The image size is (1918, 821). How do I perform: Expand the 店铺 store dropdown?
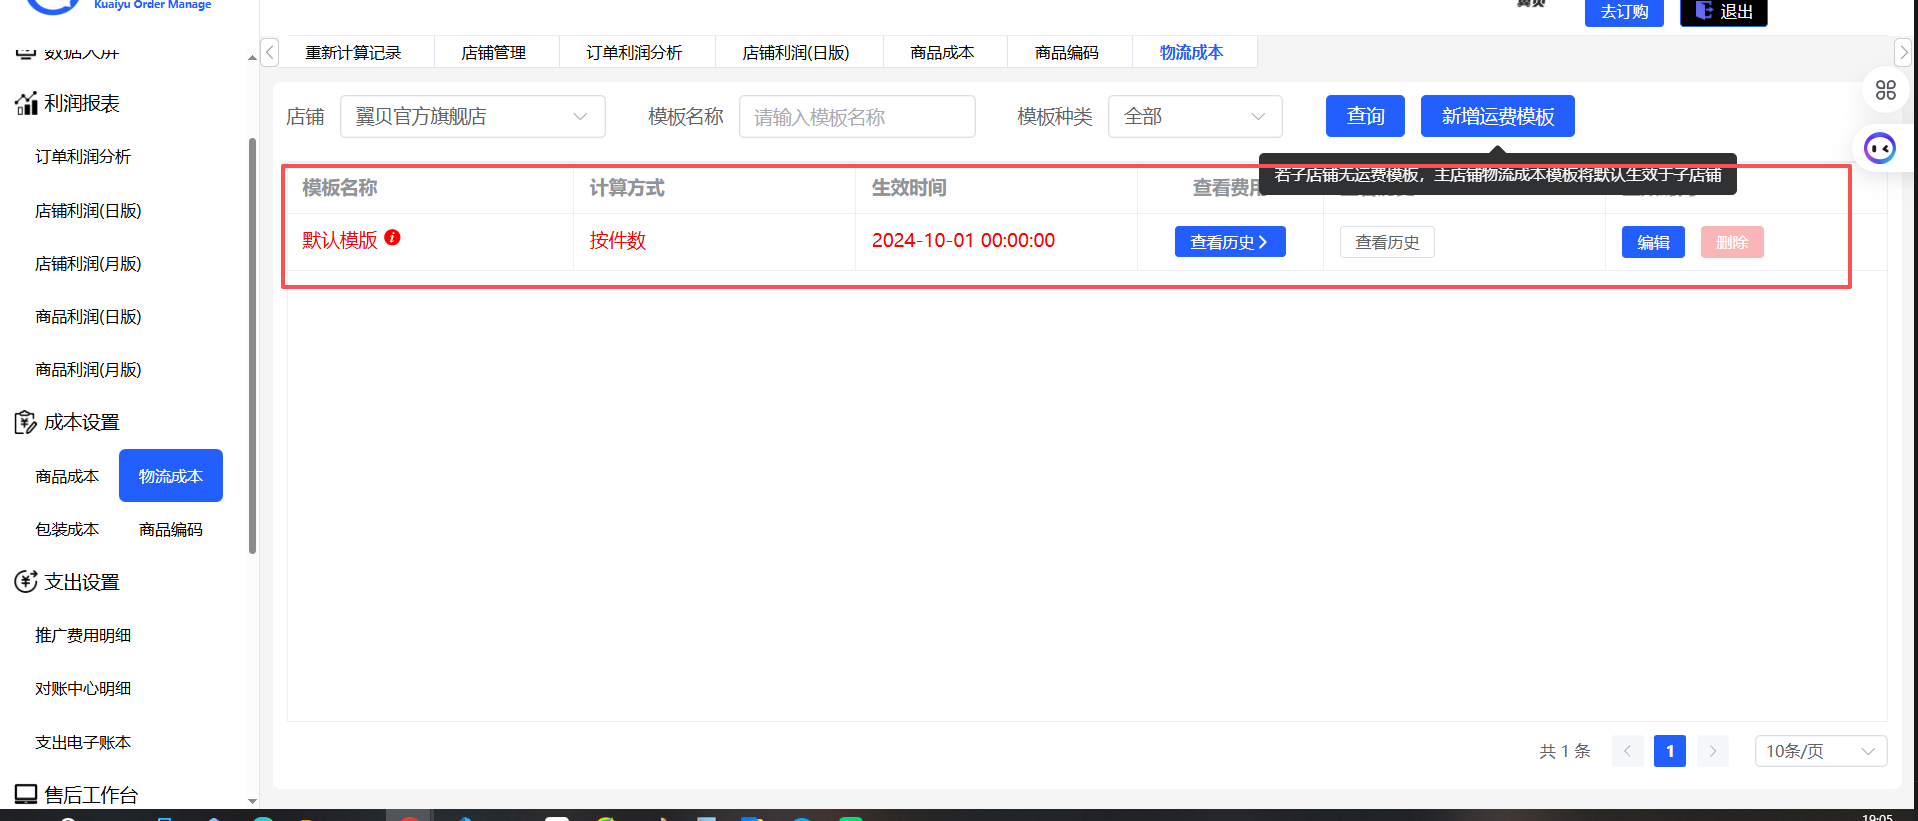click(472, 117)
